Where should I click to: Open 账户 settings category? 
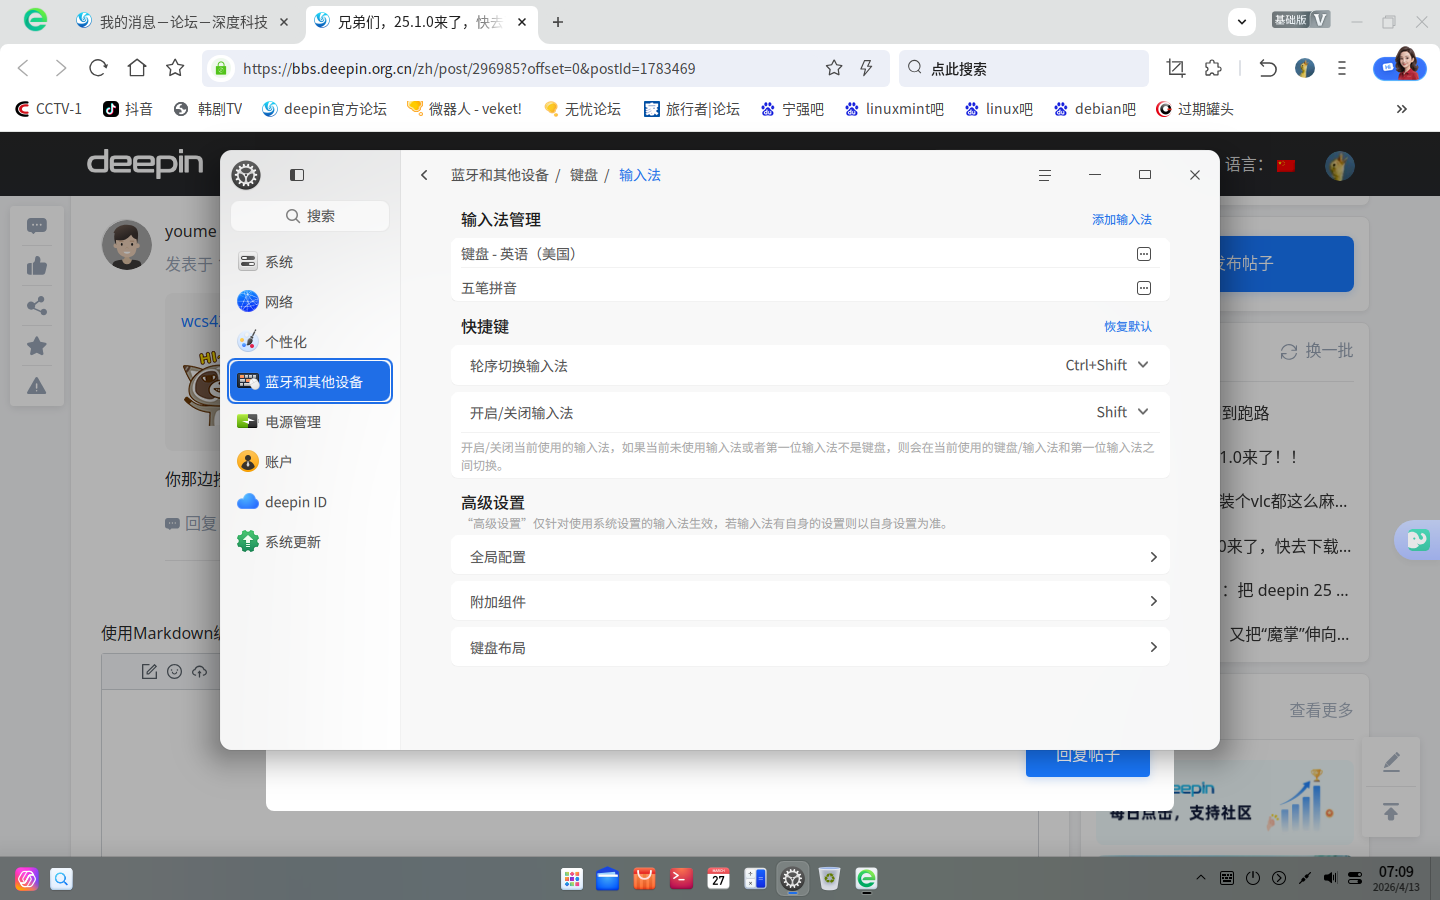[310, 462]
